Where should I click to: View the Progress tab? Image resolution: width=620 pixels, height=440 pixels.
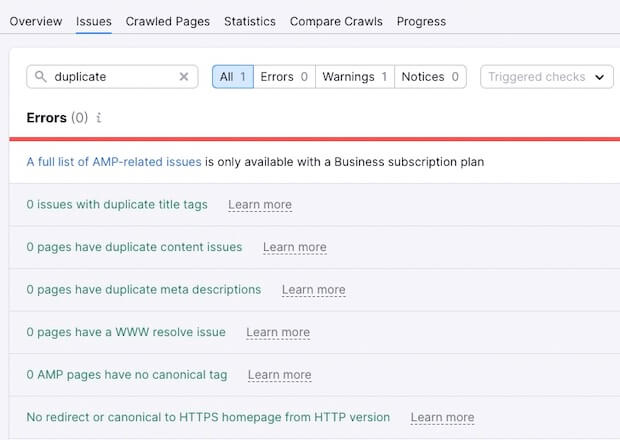click(x=421, y=21)
